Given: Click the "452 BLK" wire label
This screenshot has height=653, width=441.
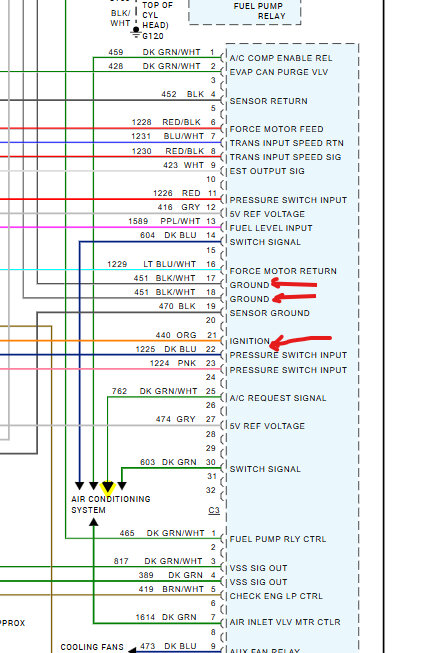Looking at the screenshot, I should pos(182,94).
